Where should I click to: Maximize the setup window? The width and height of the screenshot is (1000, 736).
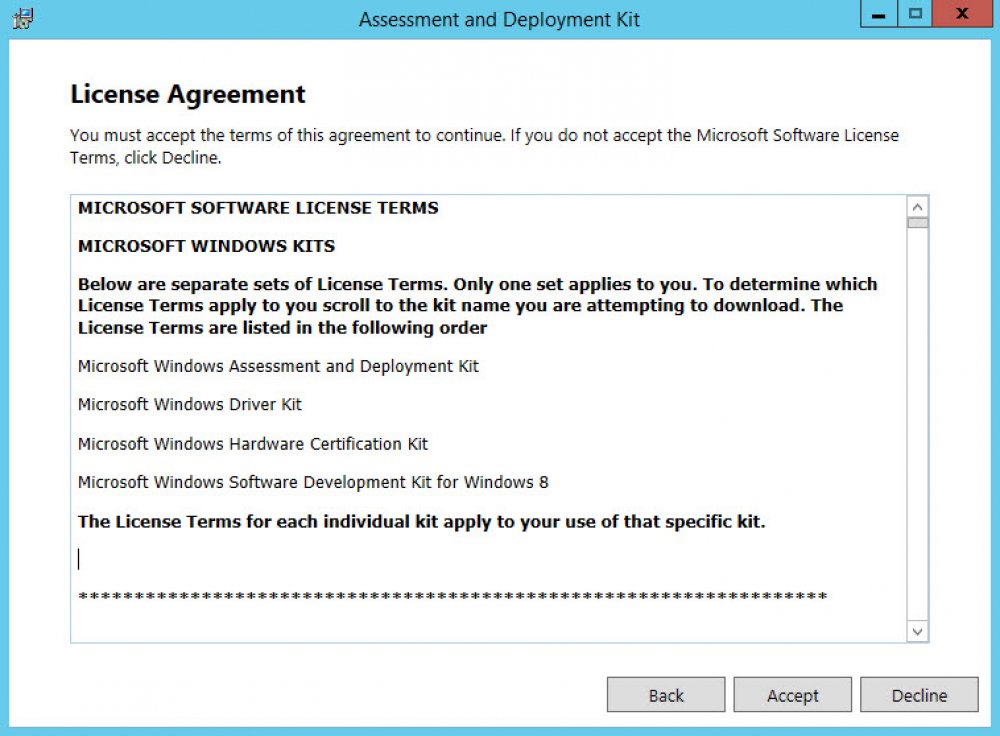(x=915, y=14)
